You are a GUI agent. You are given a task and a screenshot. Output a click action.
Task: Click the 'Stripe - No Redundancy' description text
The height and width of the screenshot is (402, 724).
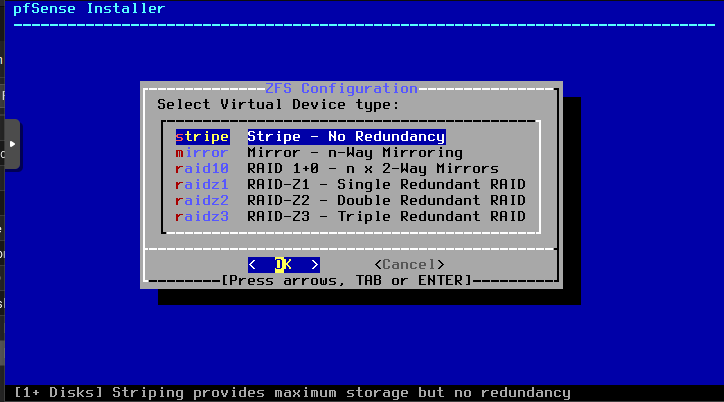click(x=346, y=137)
